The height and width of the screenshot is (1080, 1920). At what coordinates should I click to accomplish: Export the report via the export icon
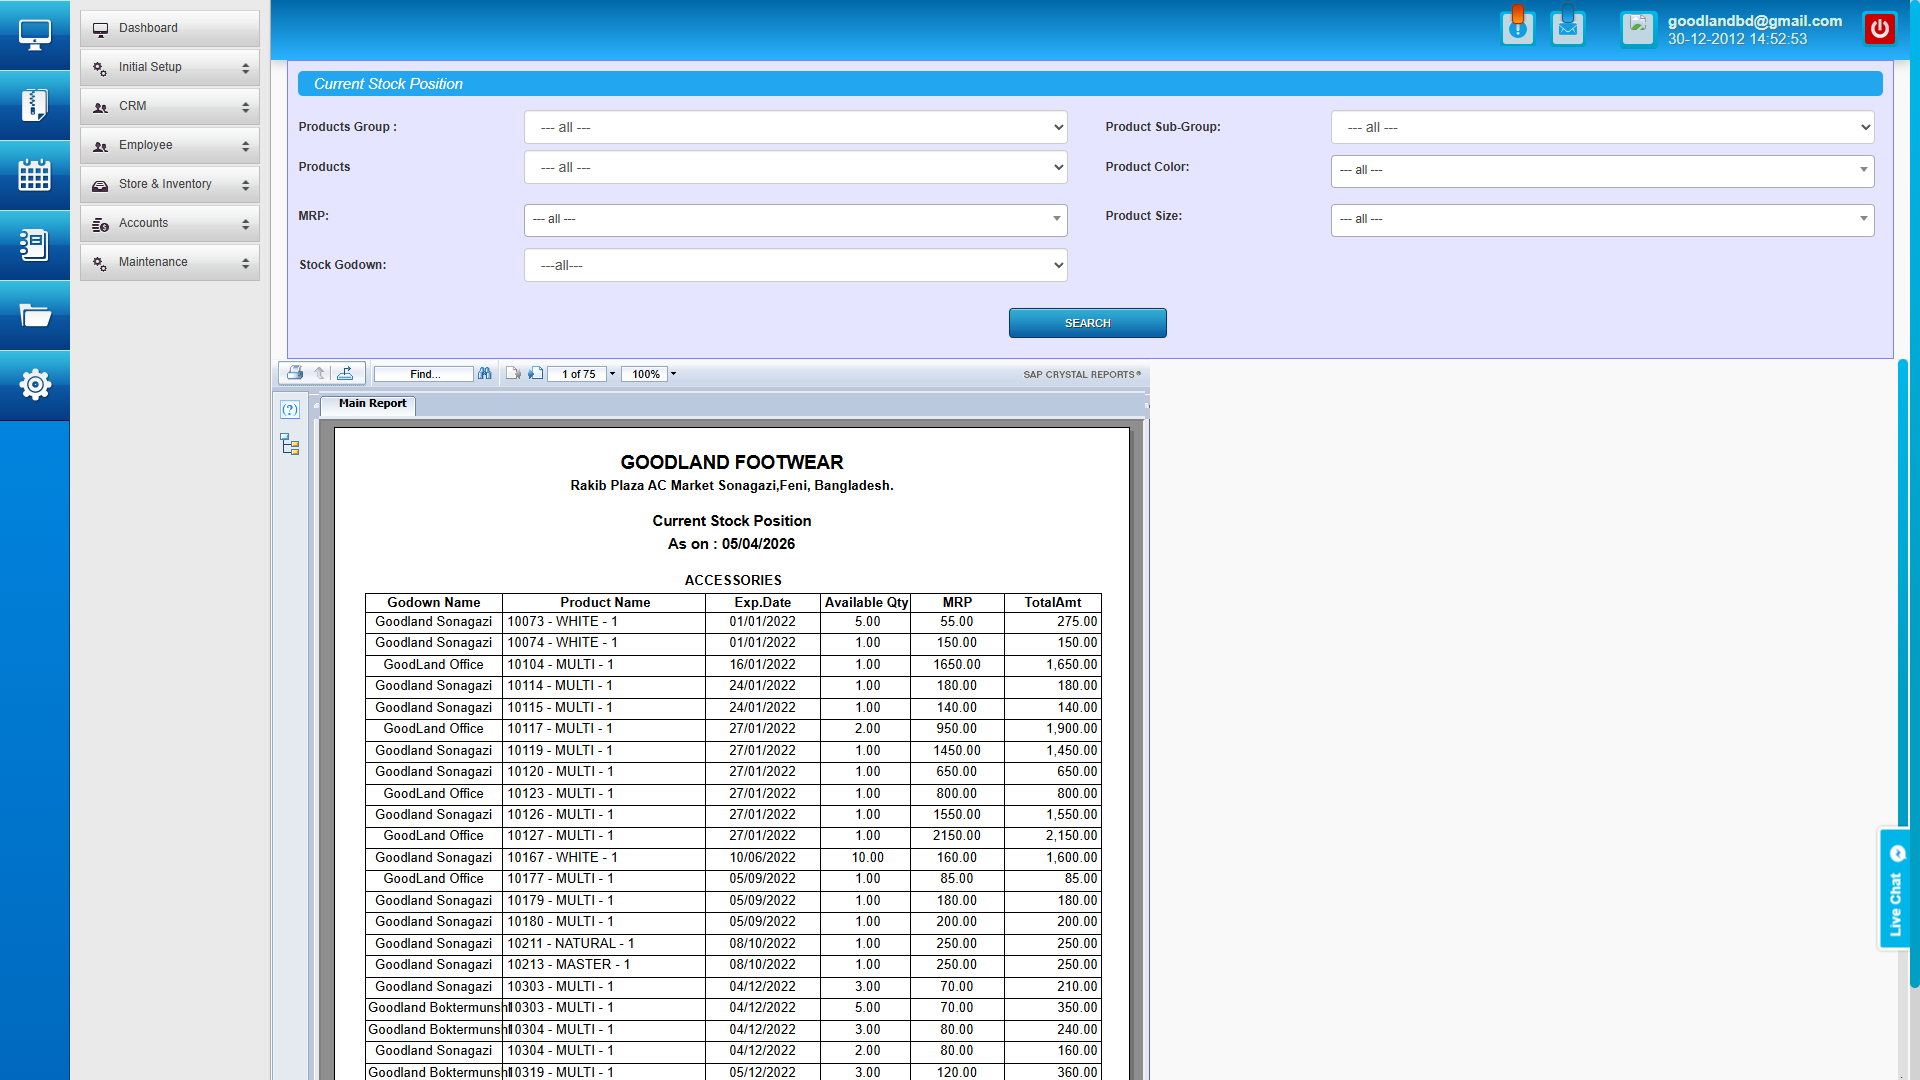[x=347, y=373]
